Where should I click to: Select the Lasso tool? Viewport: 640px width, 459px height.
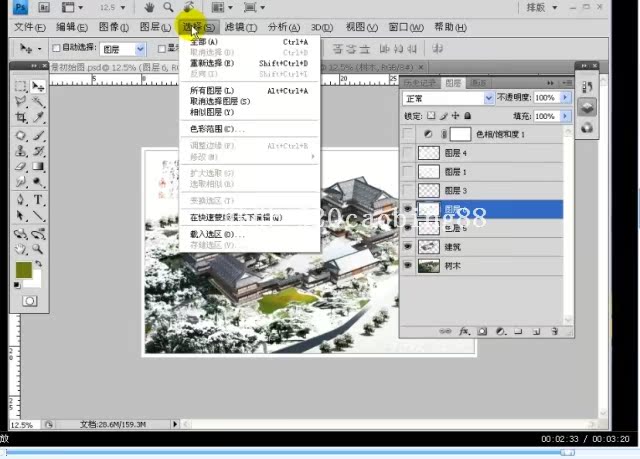[x=20, y=101]
